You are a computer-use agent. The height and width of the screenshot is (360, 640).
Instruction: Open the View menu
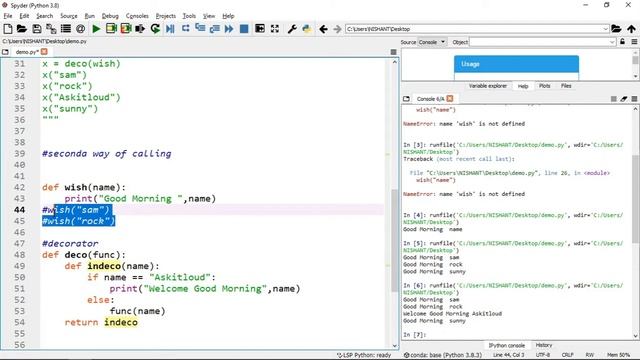click(x=209, y=16)
